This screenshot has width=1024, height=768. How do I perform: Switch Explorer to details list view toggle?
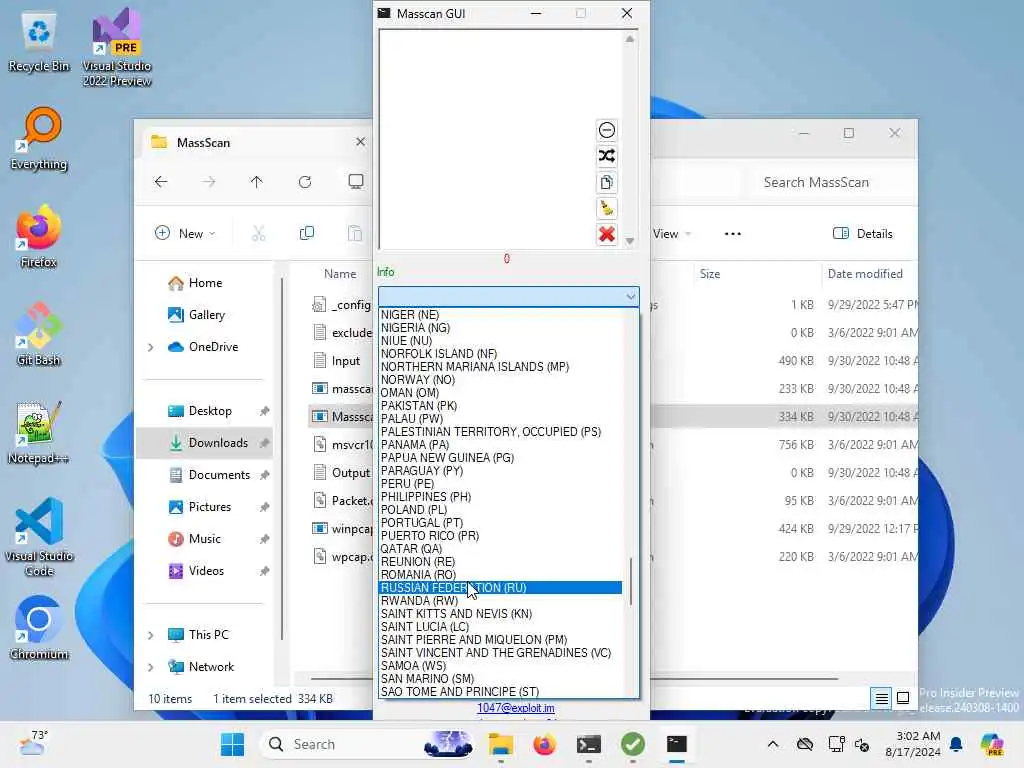881,698
